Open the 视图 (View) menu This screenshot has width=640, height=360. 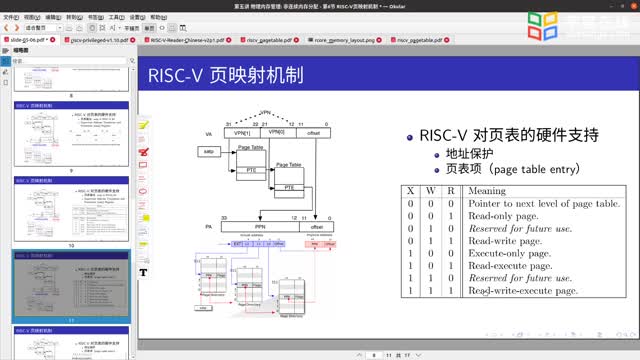point(32,17)
